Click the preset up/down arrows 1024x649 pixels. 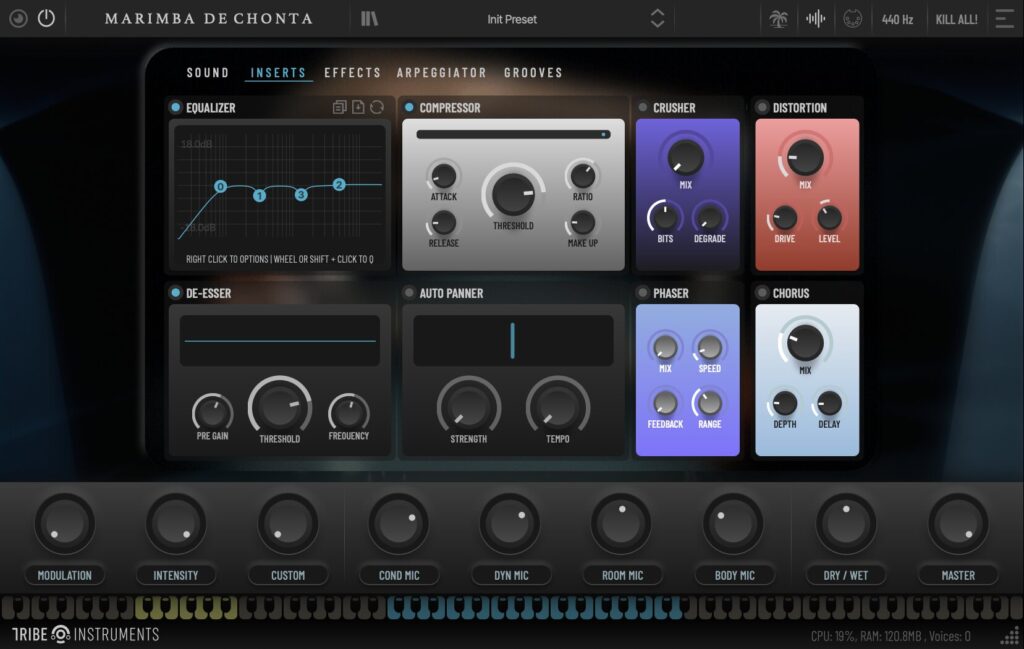coord(657,18)
